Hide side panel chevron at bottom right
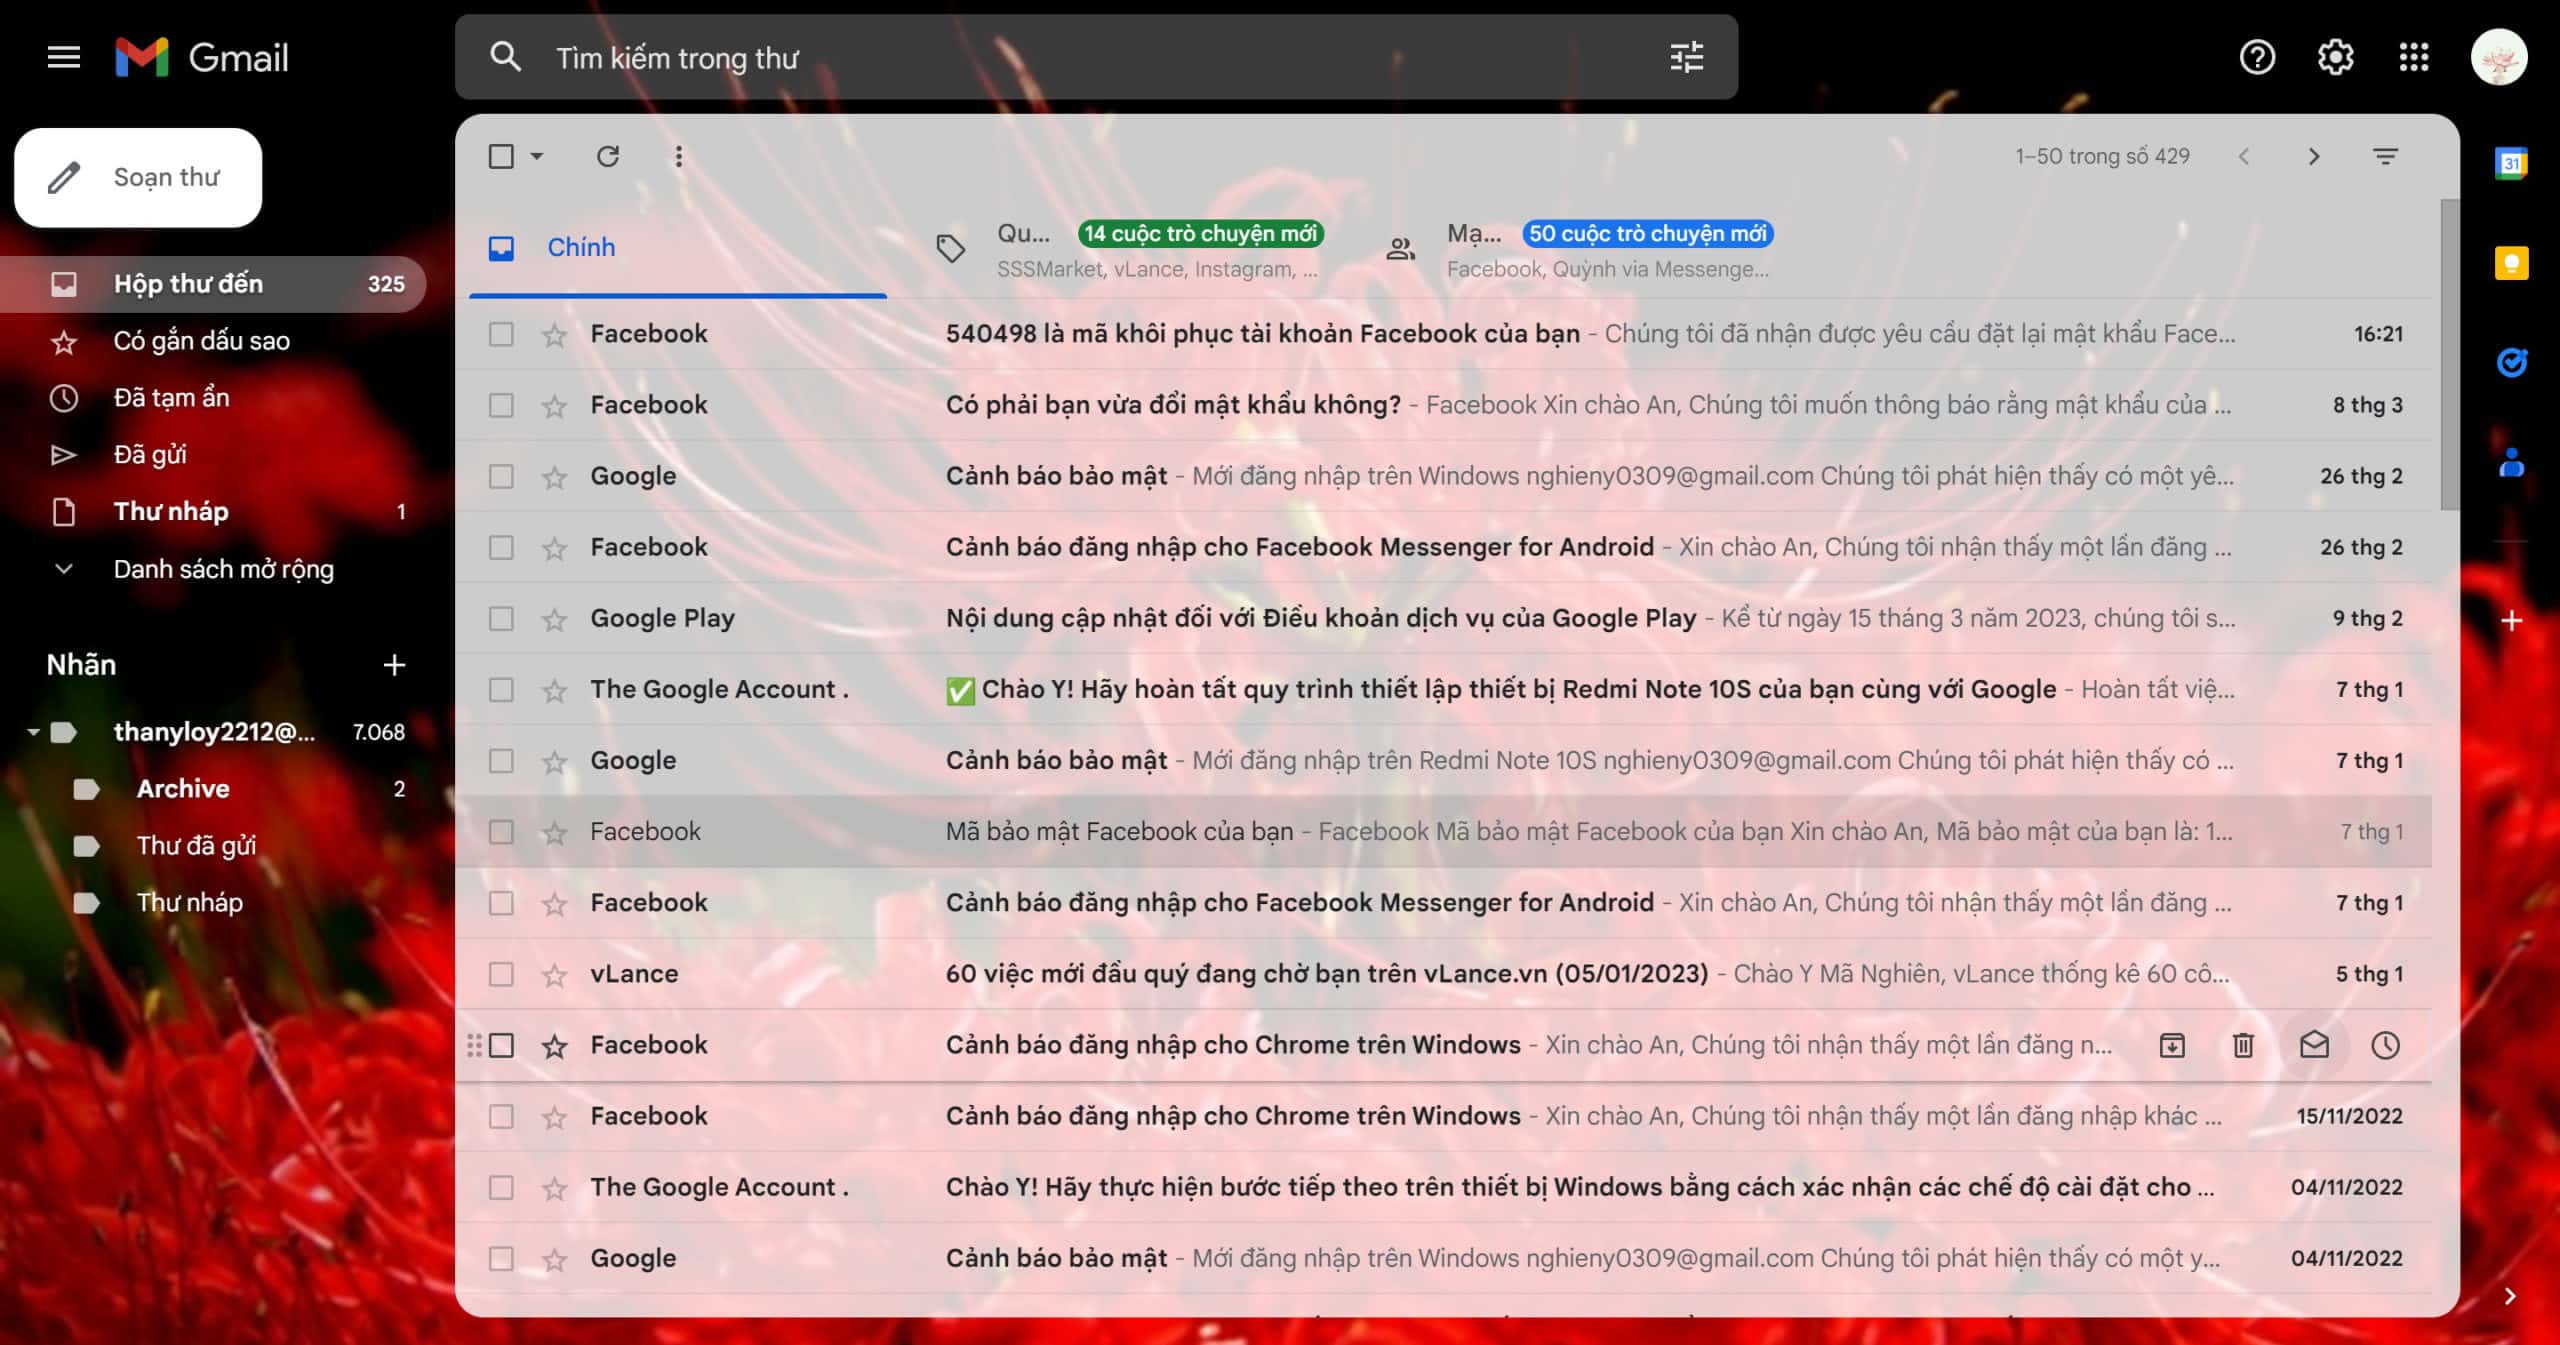 2509,1297
